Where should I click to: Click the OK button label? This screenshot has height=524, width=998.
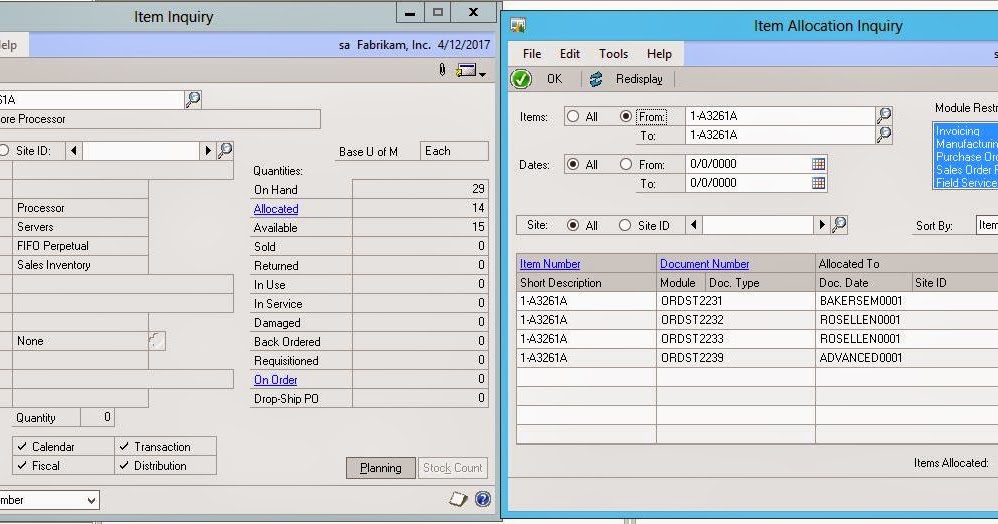coord(554,79)
